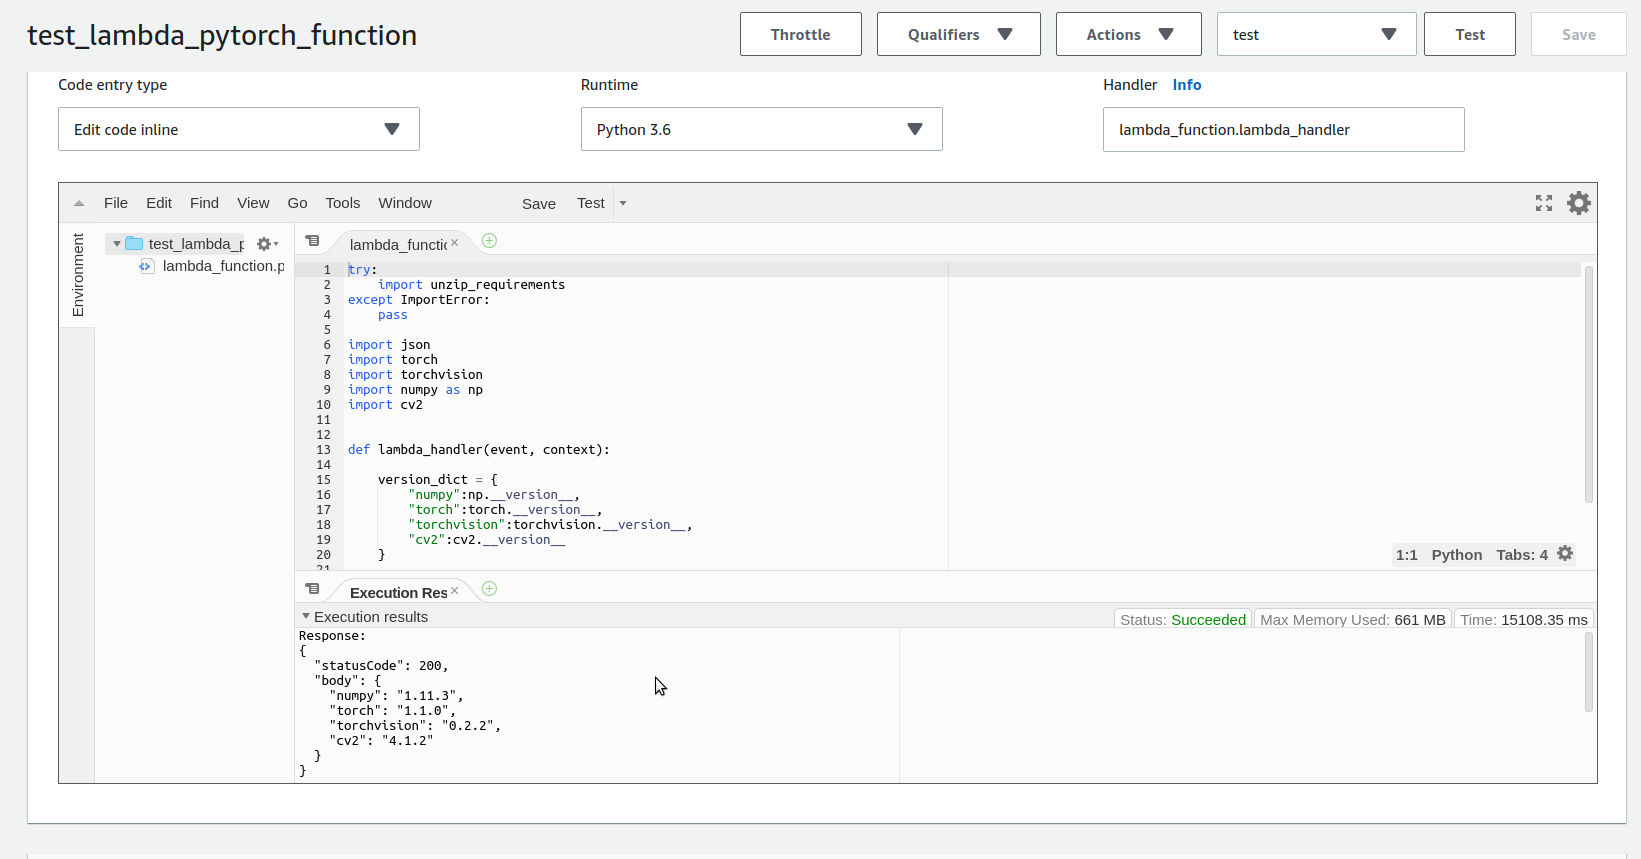Add new editor tab with plus icon
1641x859 pixels.
[489, 240]
